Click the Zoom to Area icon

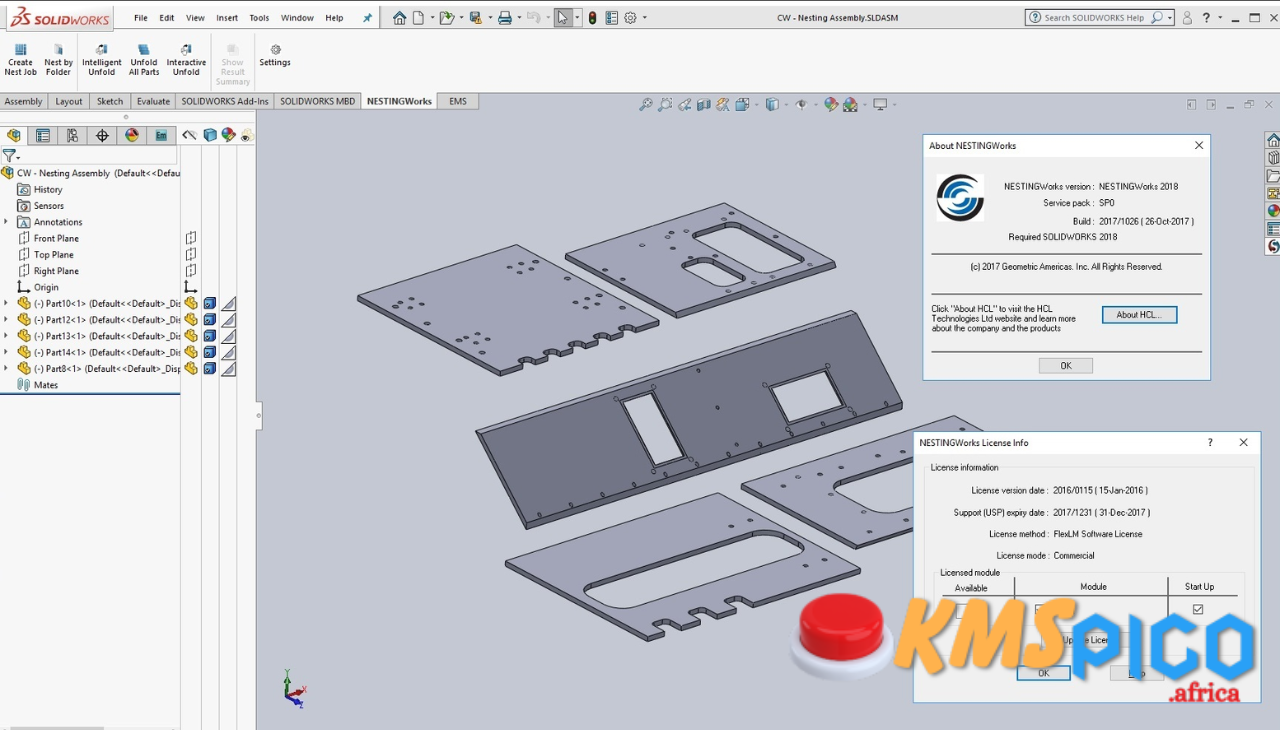[665, 104]
